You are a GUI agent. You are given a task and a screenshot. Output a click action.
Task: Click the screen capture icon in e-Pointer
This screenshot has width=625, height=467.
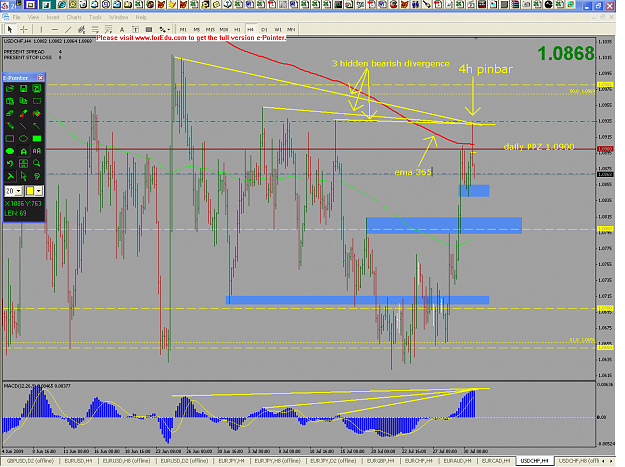pyautogui.click(x=37, y=88)
